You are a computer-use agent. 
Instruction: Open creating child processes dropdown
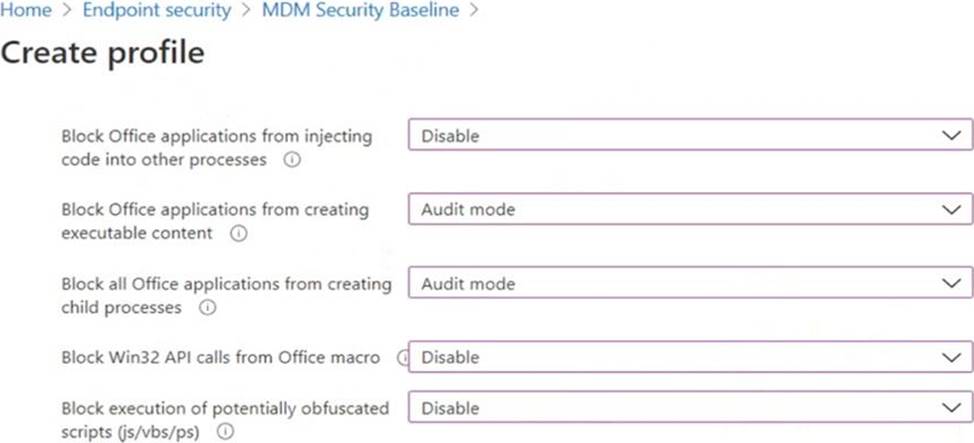pos(690,284)
